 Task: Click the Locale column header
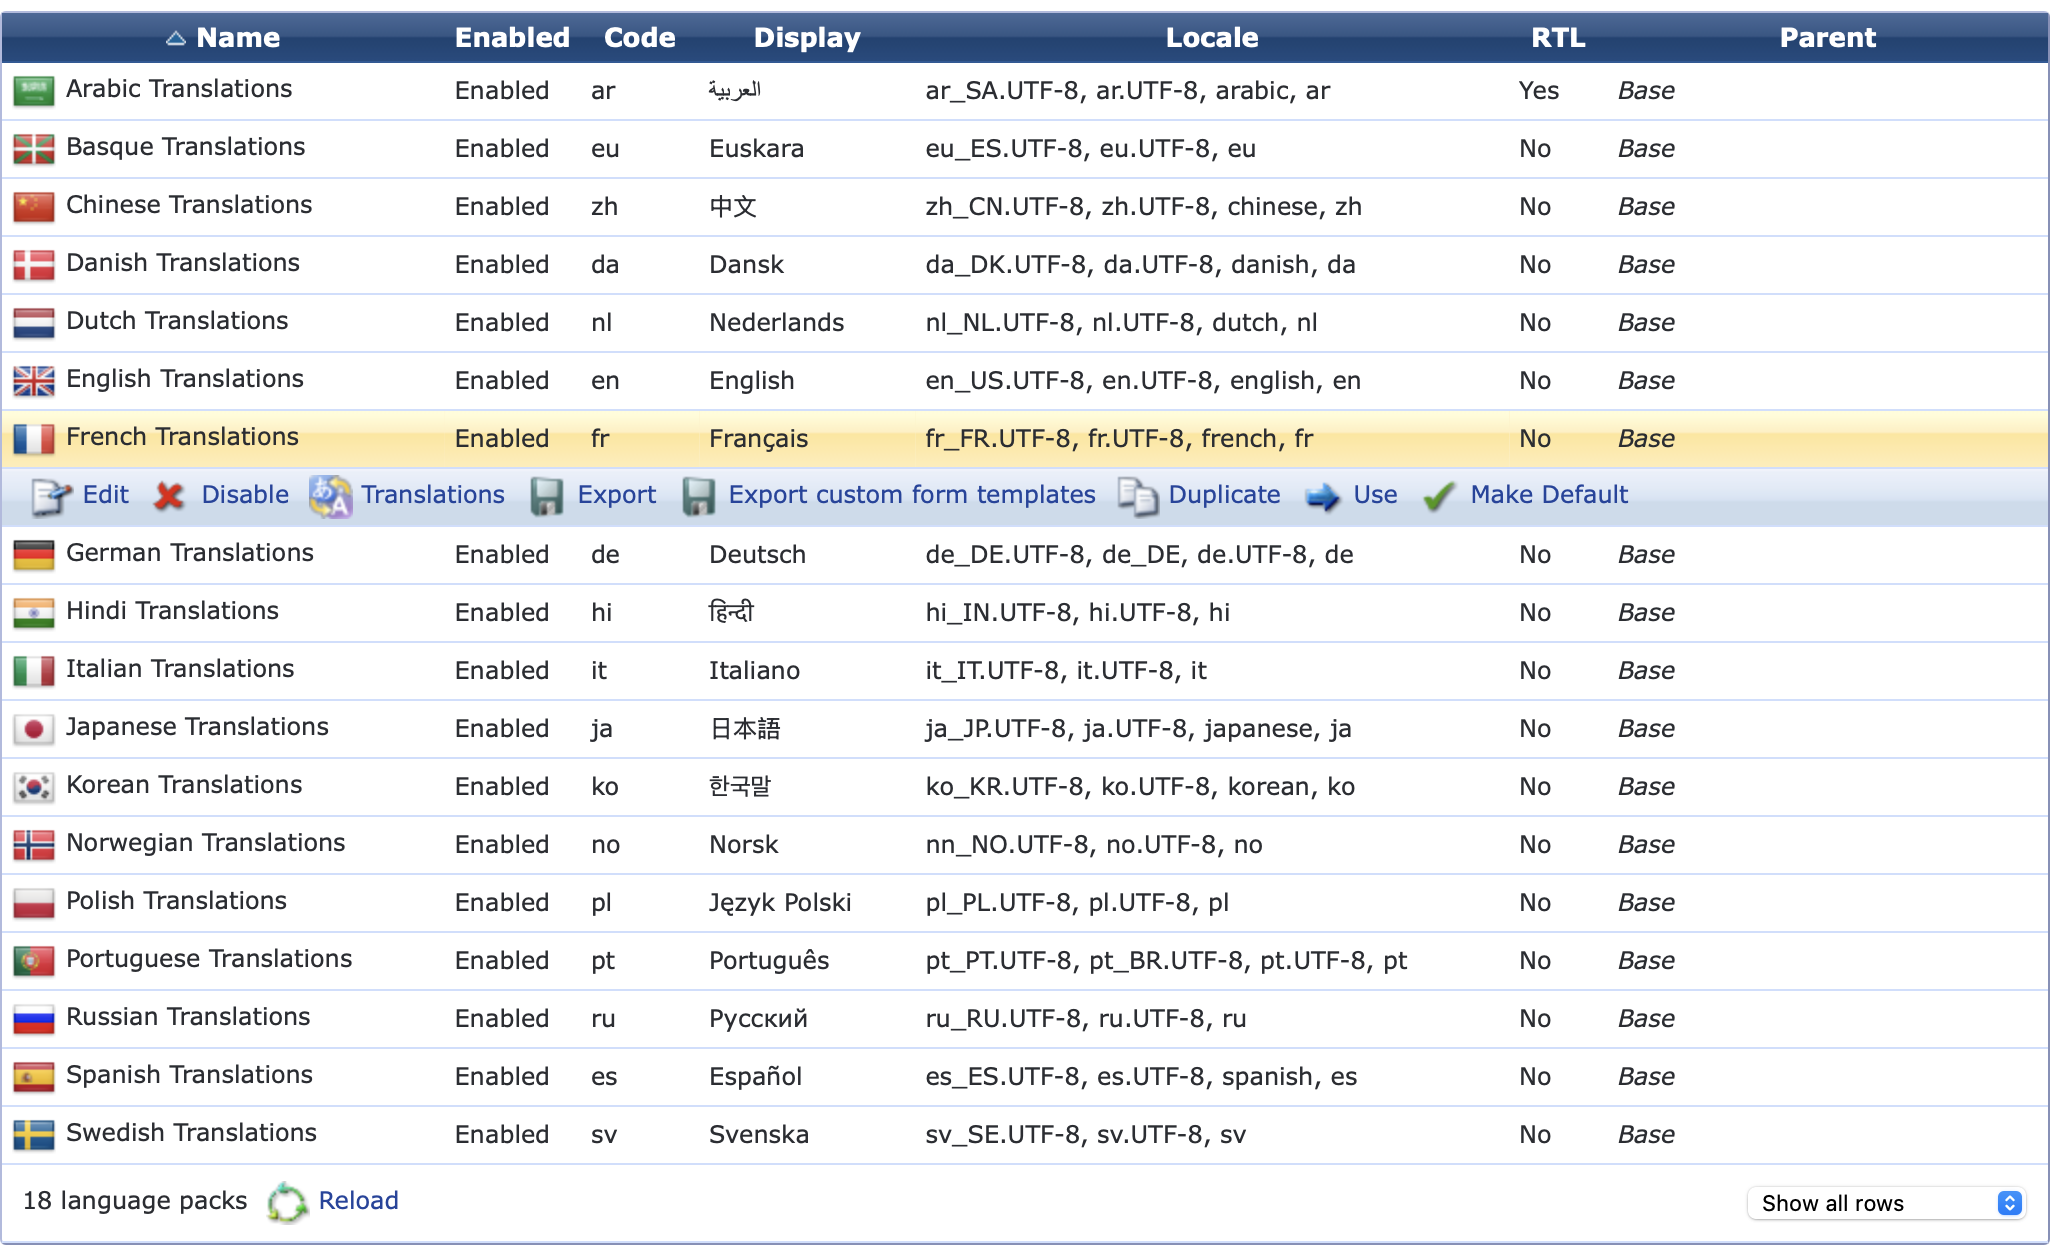click(1211, 38)
